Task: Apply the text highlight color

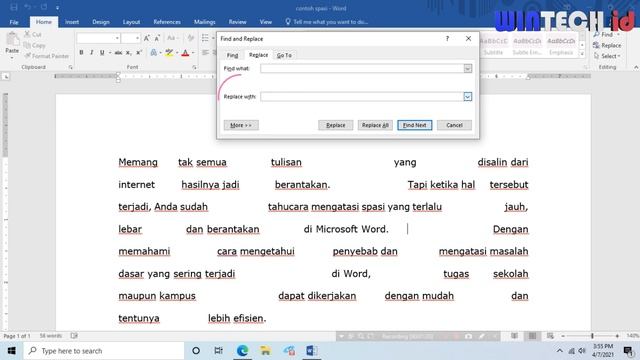Action: coord(169,53)
